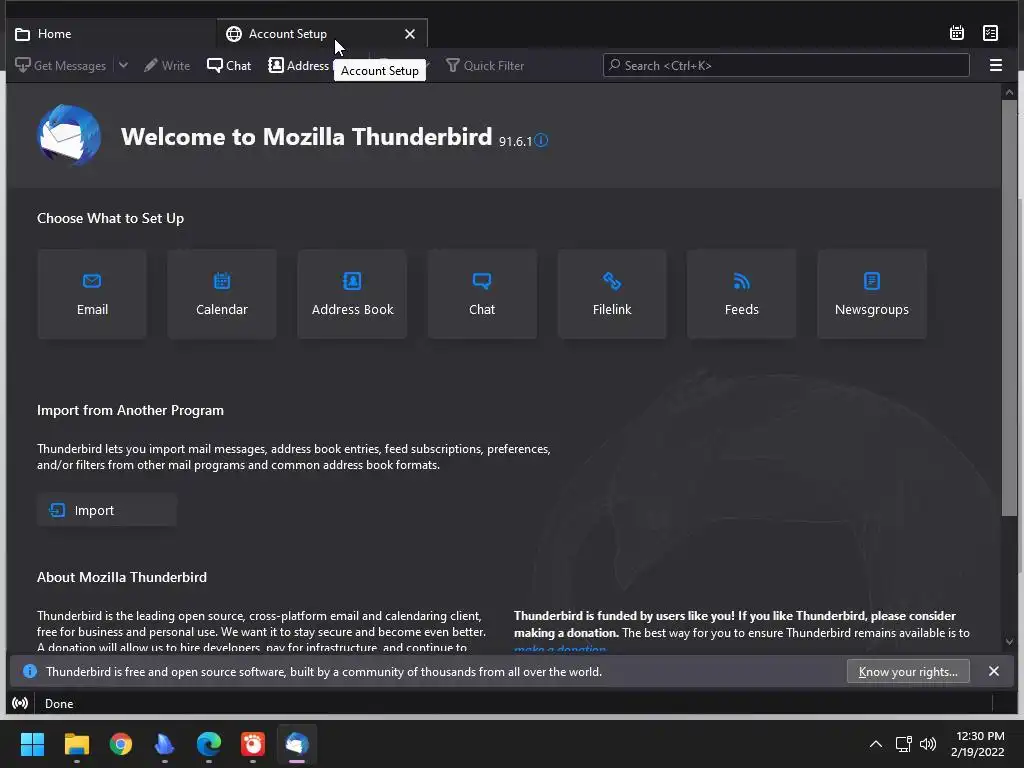
Task: Open the calendar tab icon in the title bar
Action: click(x=957, y=33)
